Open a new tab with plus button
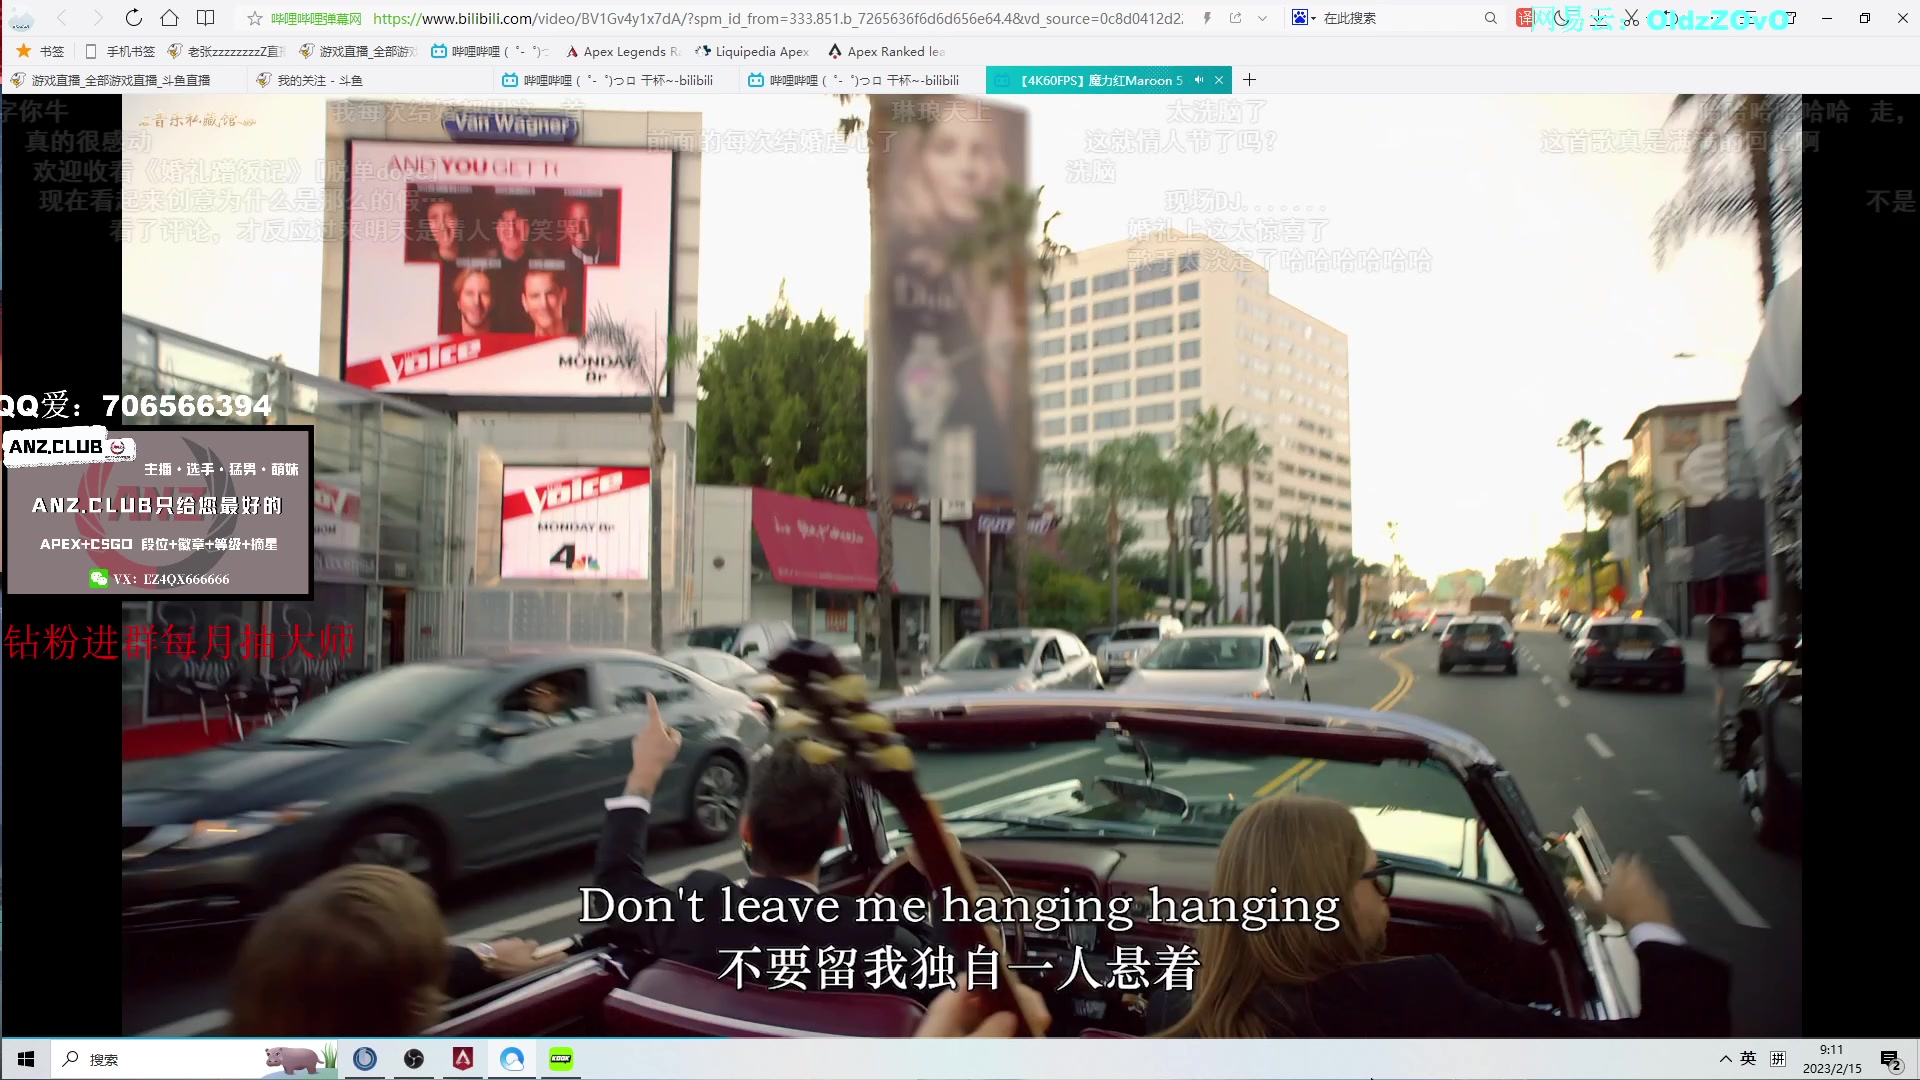Screen dimensions: 1920x1080 1249,80
